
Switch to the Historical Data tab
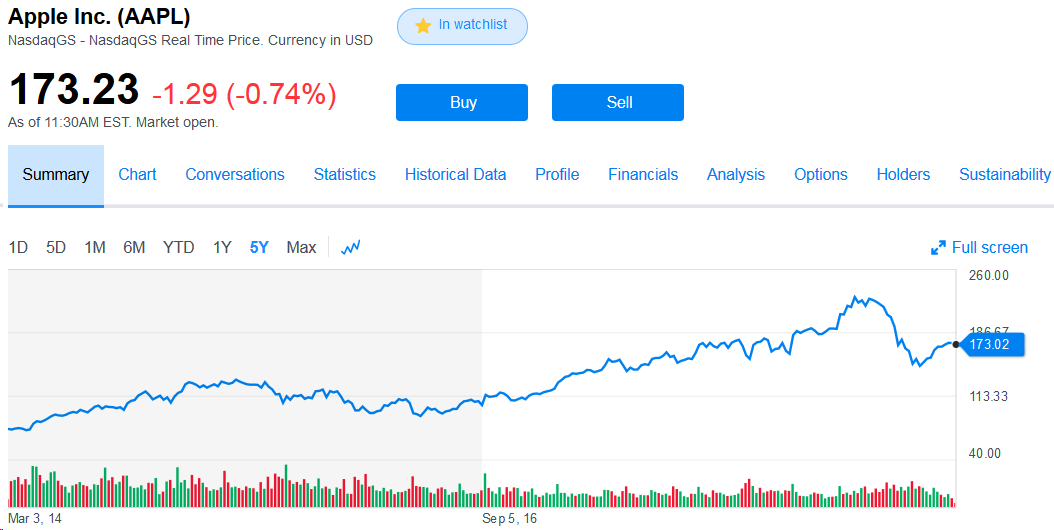tap(455, 175)
